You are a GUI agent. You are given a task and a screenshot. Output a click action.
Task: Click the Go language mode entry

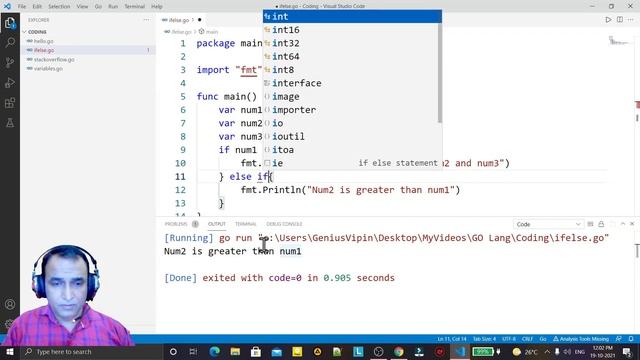click(543, 339)
